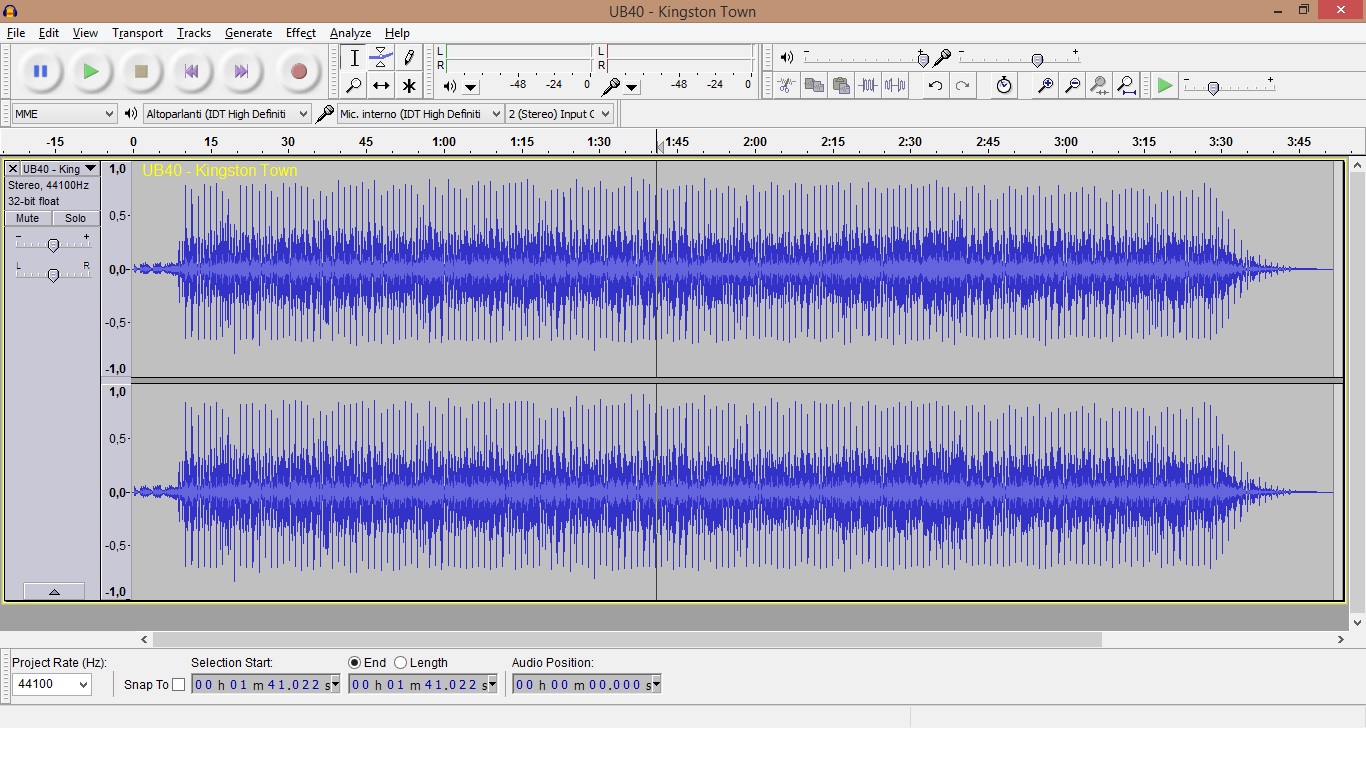1366x768 pixels.
Task: Collapse the track with bottom arrow button
Action: 54,592
